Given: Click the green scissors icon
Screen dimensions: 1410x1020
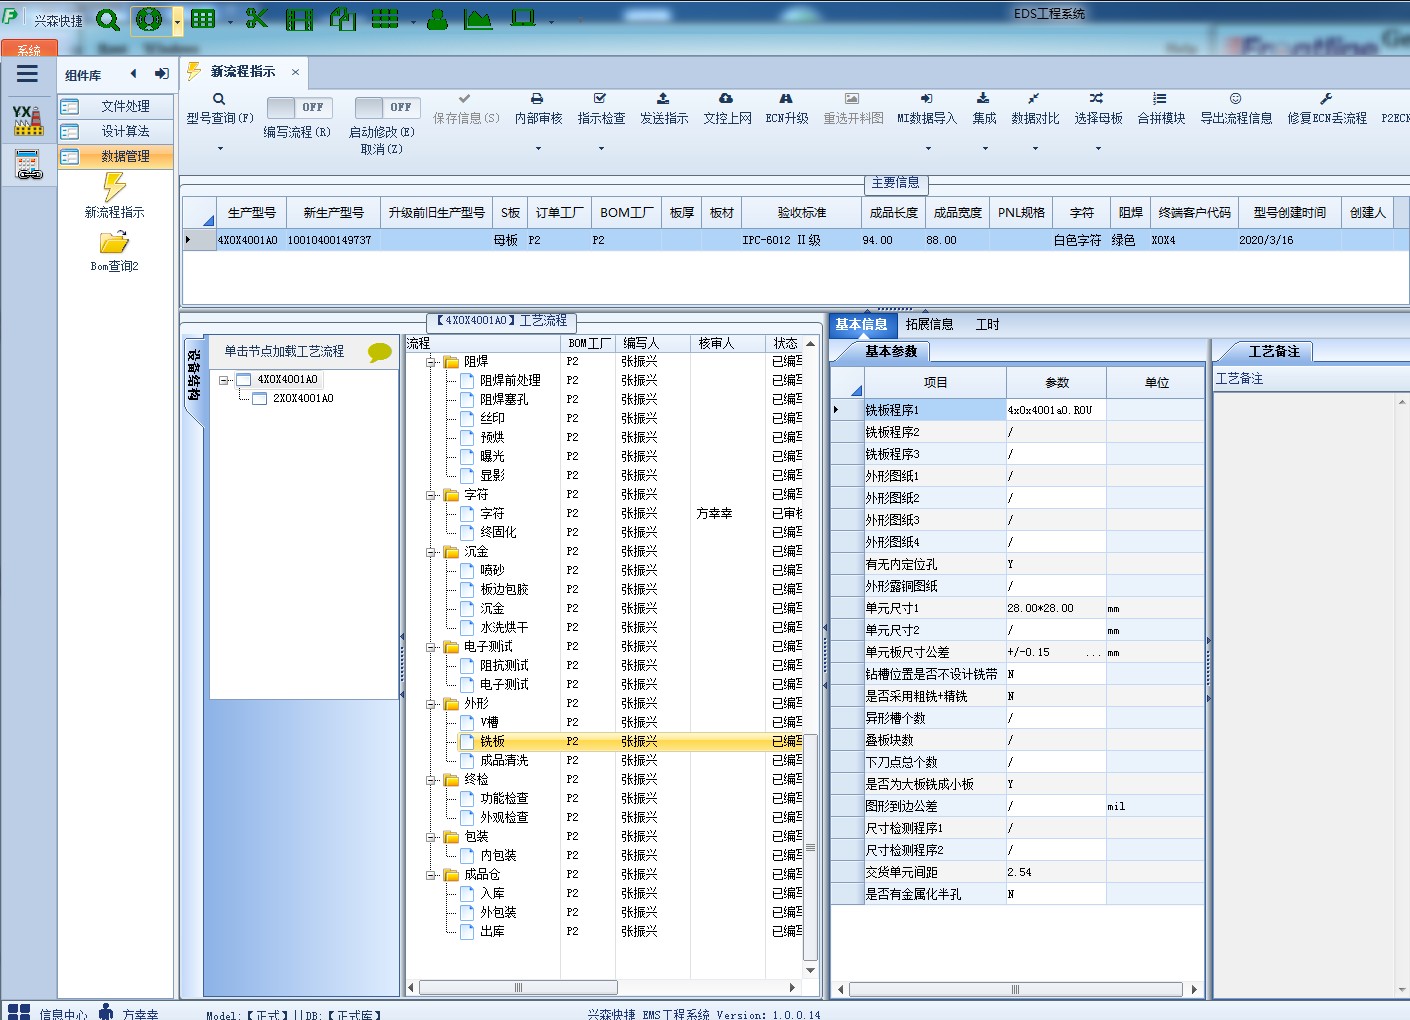Looking at the screenshot, I should (257, 19).
